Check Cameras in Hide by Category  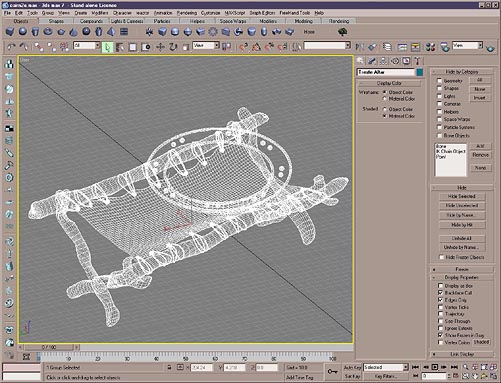pos(439,104)
